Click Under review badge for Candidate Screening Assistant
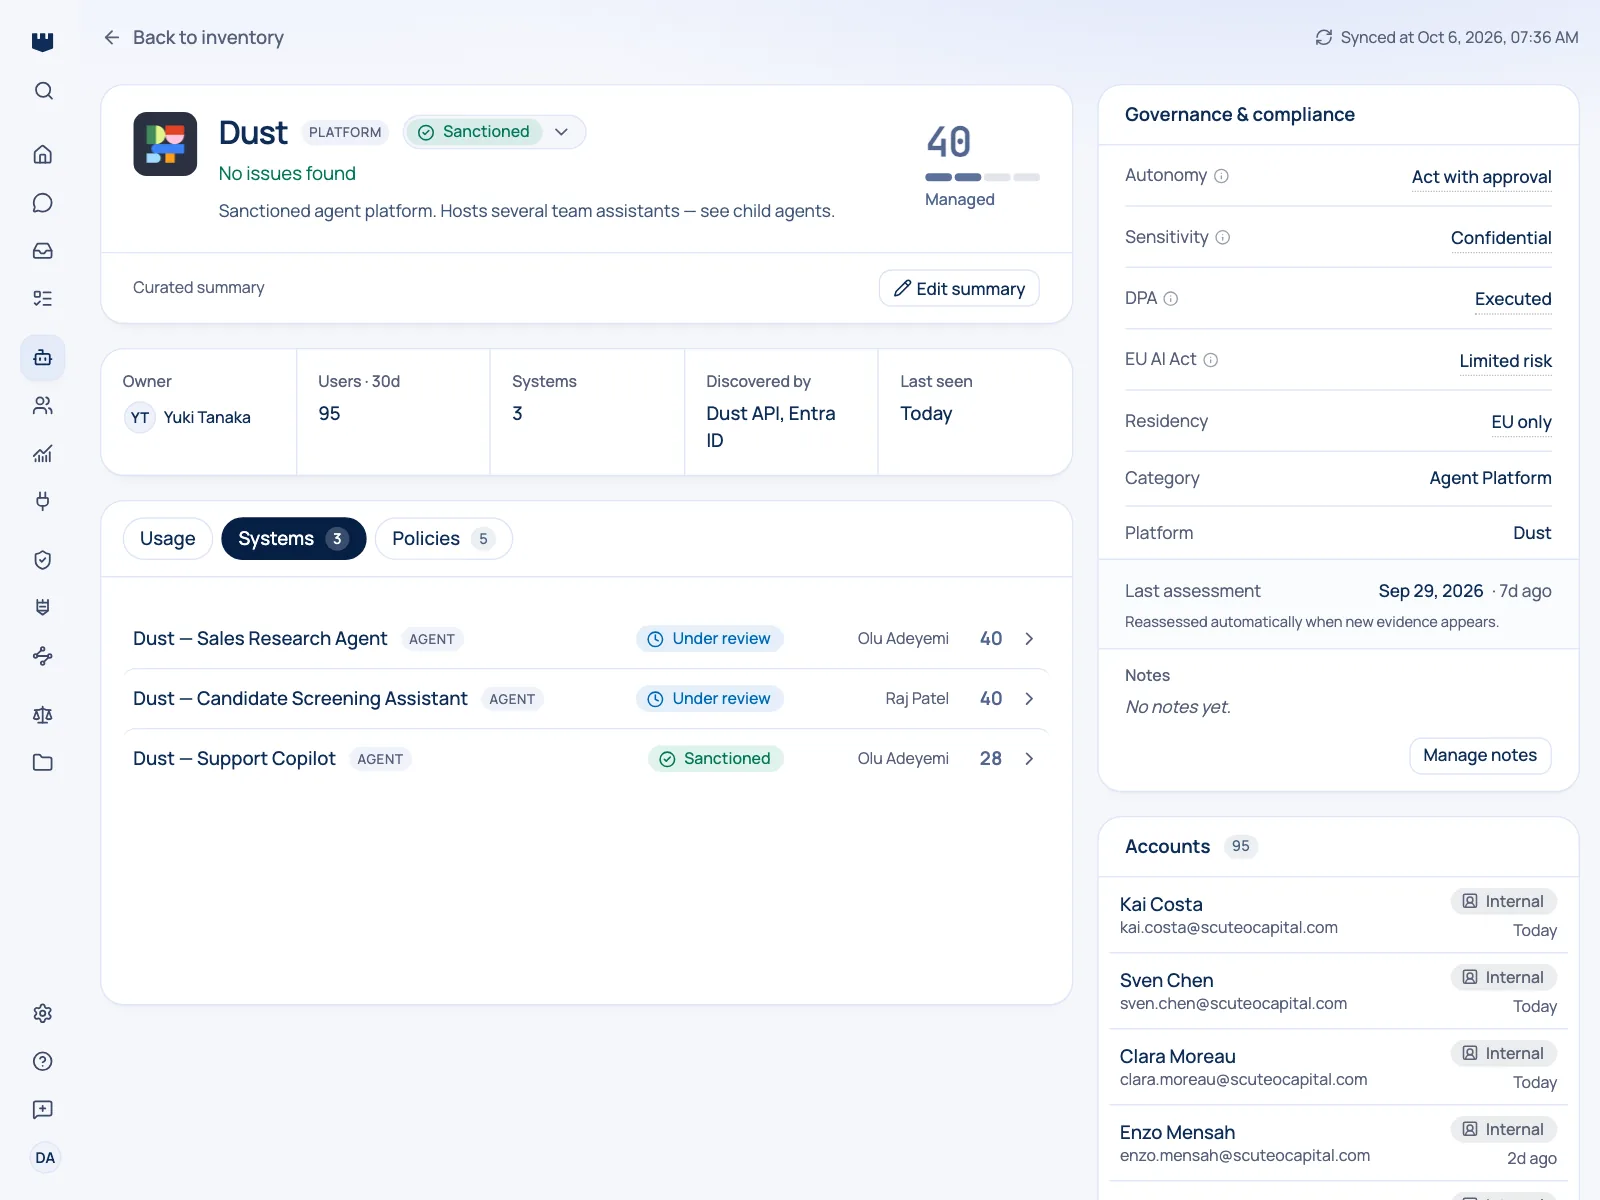 pyautogui.click(x=710, y=699)
